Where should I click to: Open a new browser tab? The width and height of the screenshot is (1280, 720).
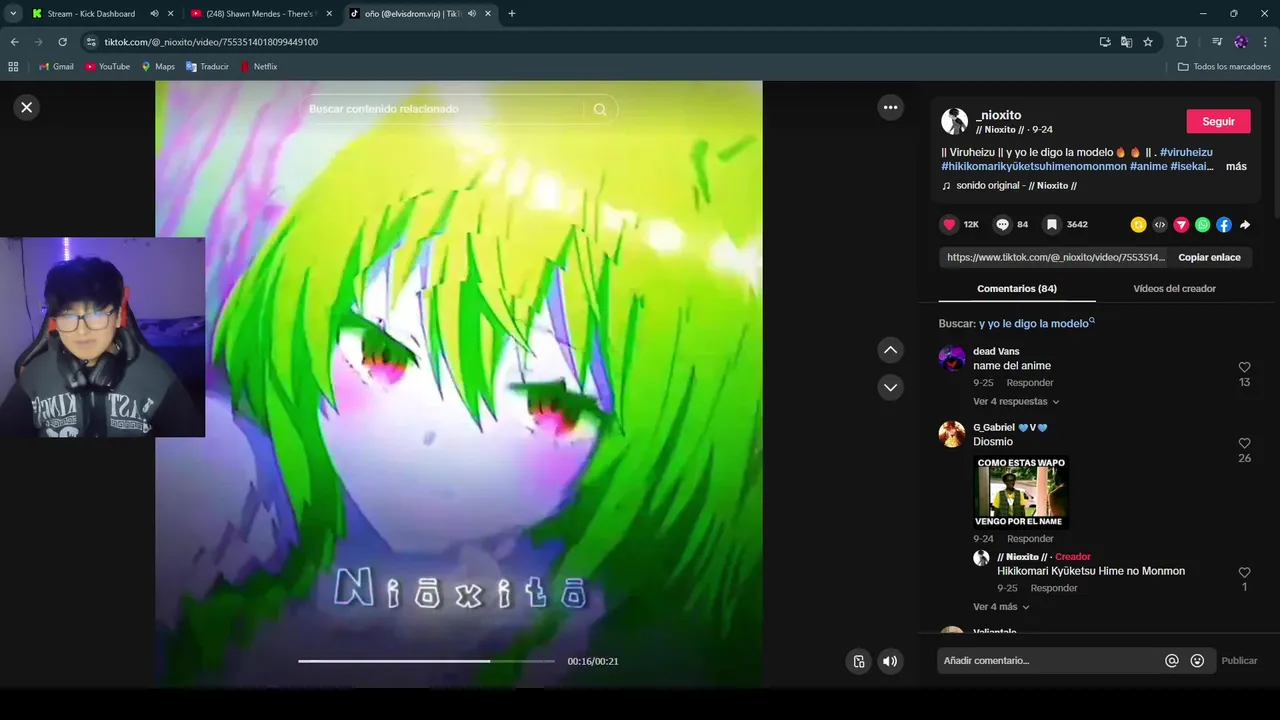(x=512, y=14)
